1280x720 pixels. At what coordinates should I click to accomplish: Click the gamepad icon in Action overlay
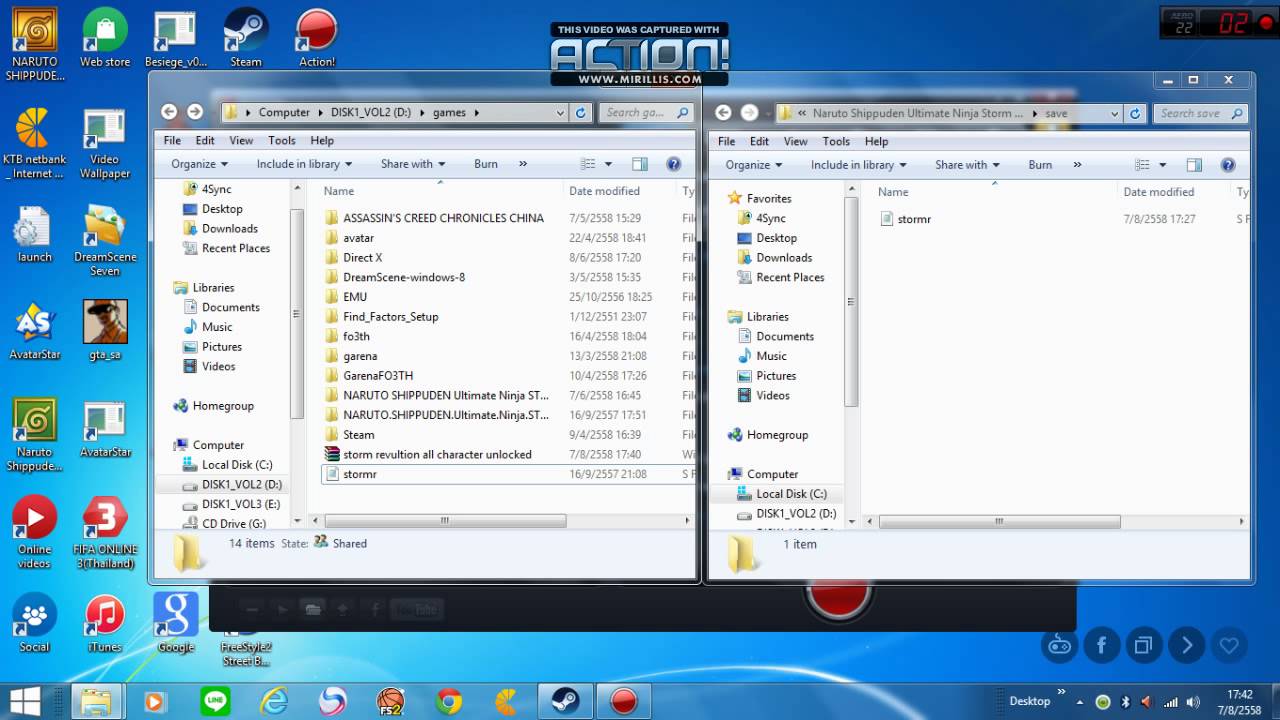point(1060,645)
